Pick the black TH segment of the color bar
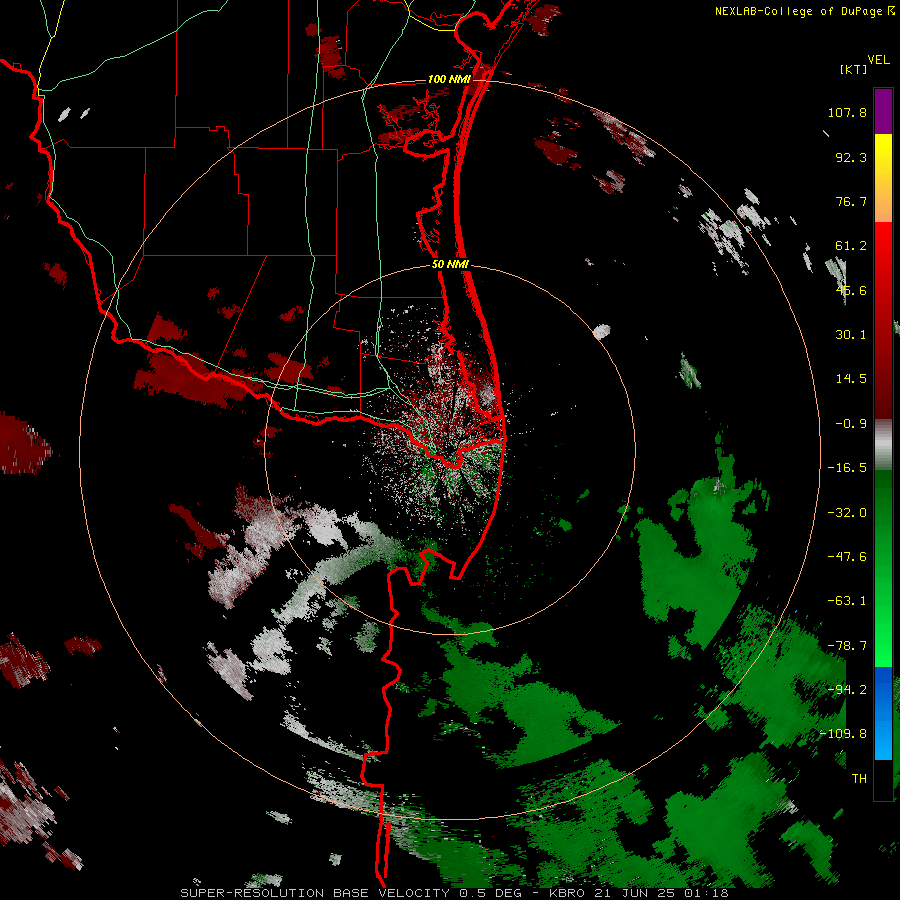The height and width of the screenshot is (900, 900). point(883,779)
